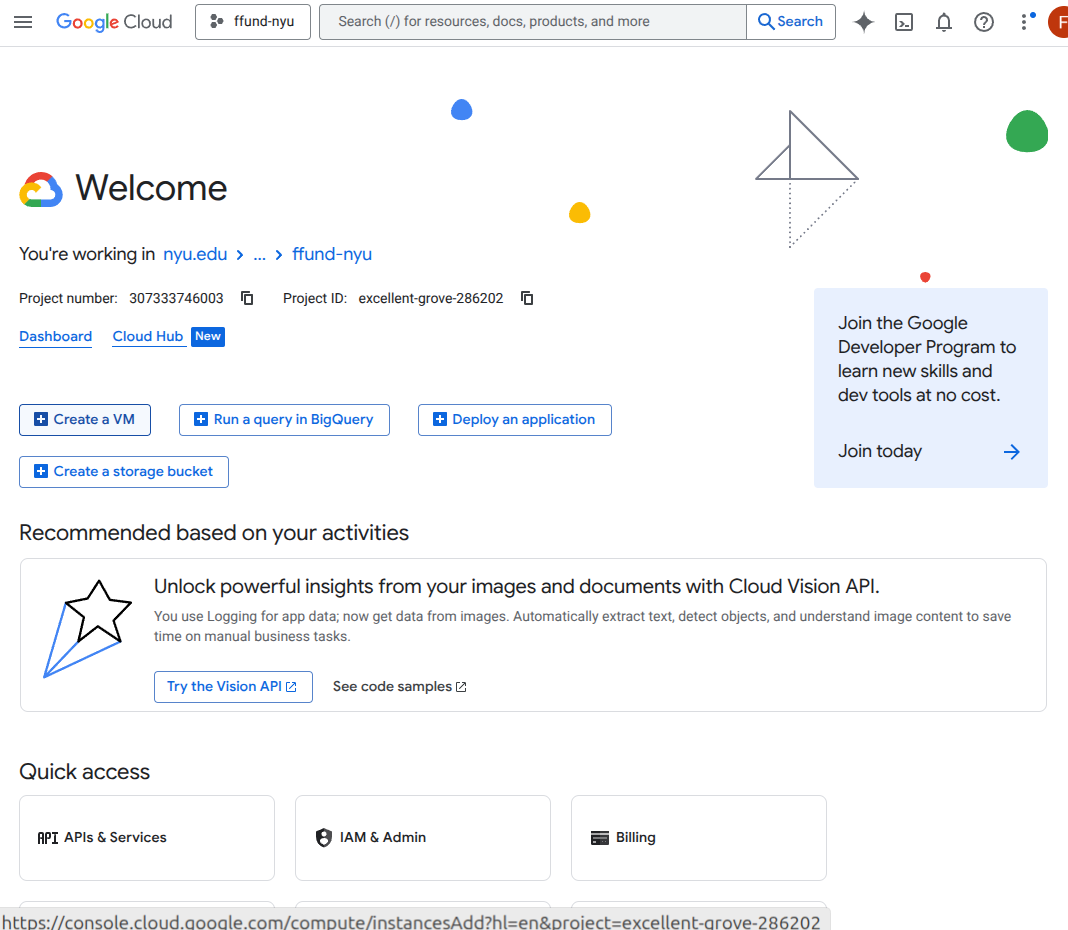
Task: Copy the project number to clipboard
Action: pyautogui.click(x=247, y=298)
